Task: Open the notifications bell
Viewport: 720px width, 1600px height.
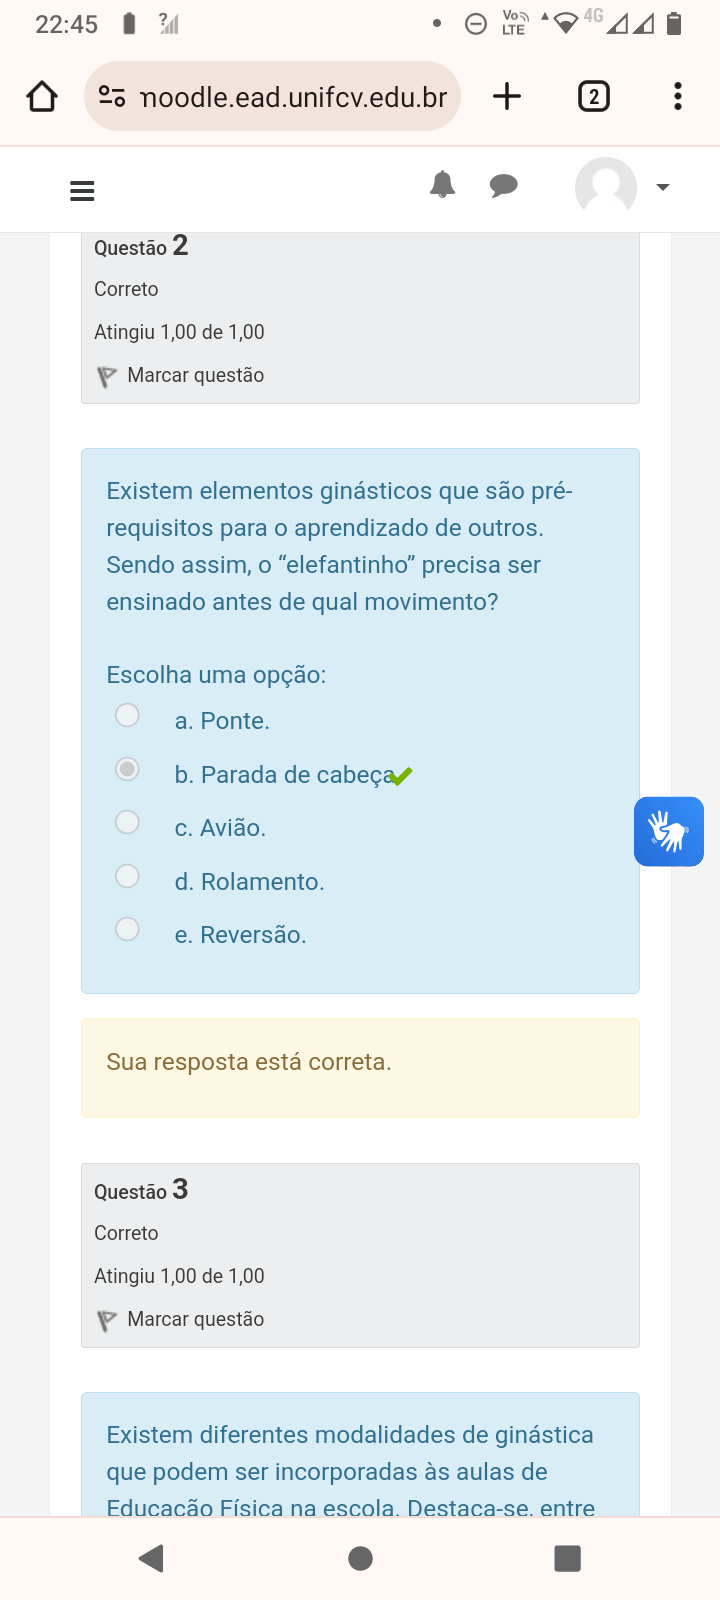Action: click(442, 185)
